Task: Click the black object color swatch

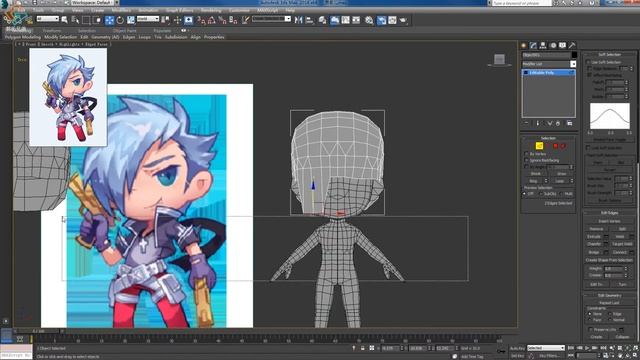Action: [x=574, y=55]
